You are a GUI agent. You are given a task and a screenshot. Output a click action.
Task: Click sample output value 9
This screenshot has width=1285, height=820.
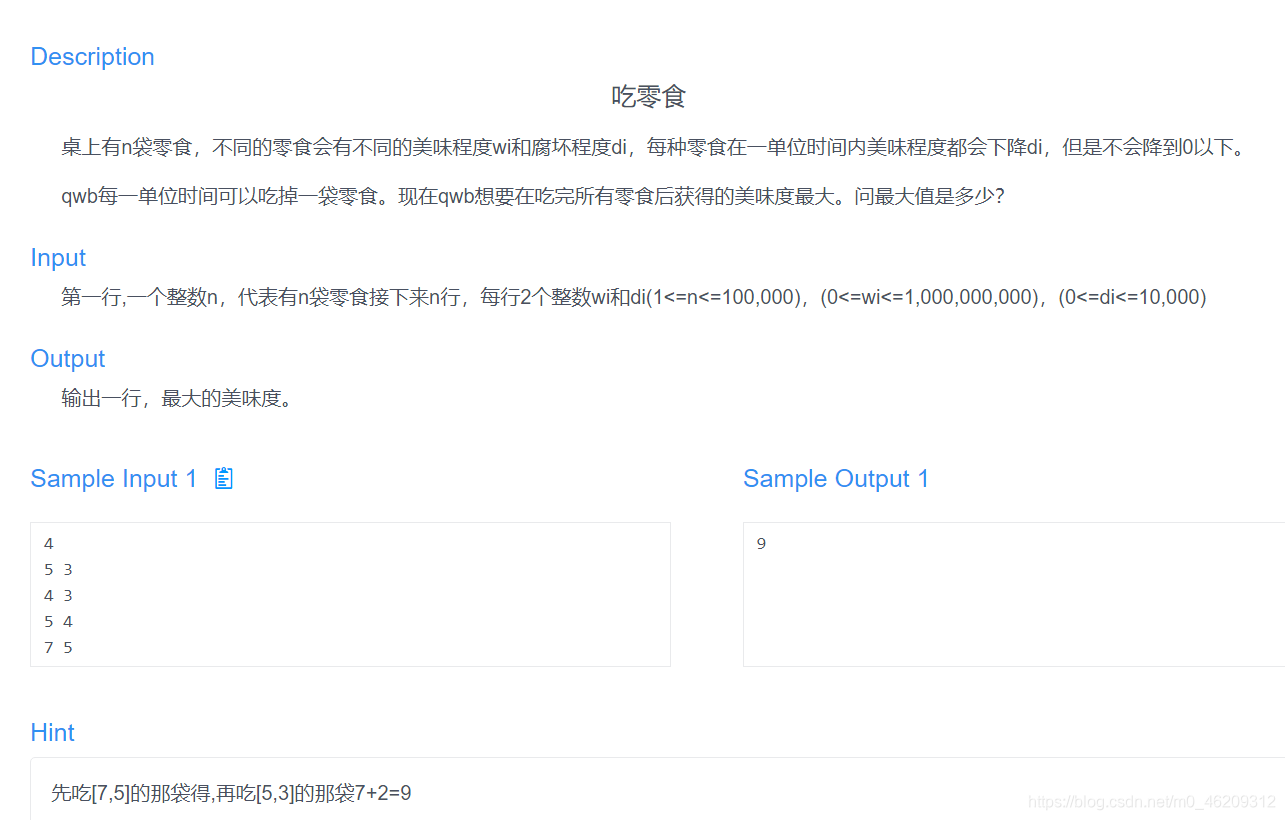[x=762, y=544]
